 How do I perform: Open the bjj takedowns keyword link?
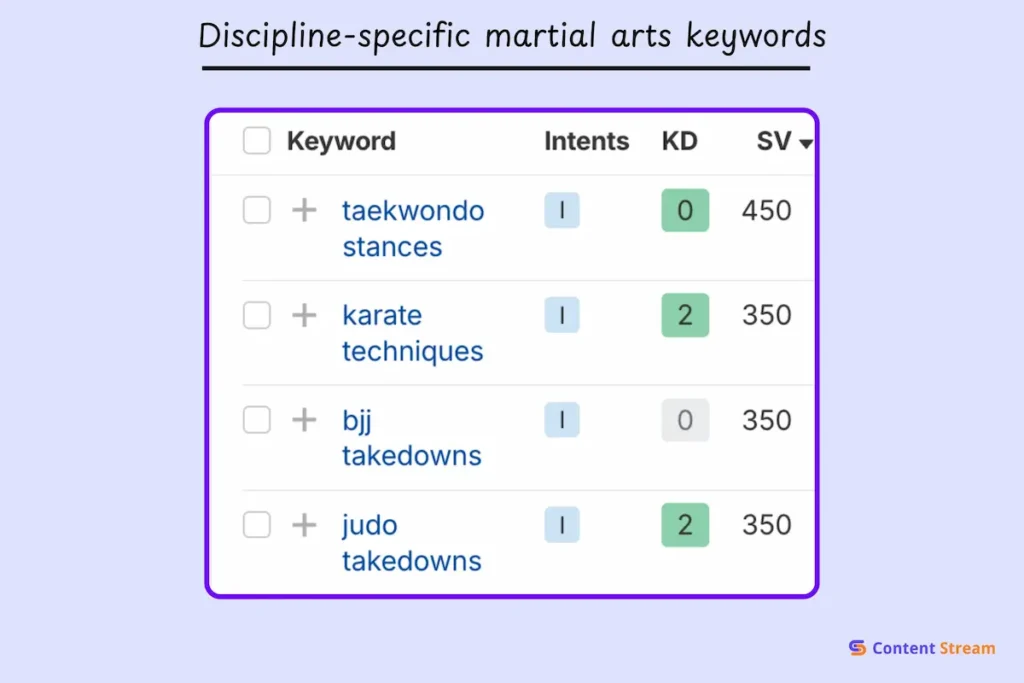pos(412,438)
